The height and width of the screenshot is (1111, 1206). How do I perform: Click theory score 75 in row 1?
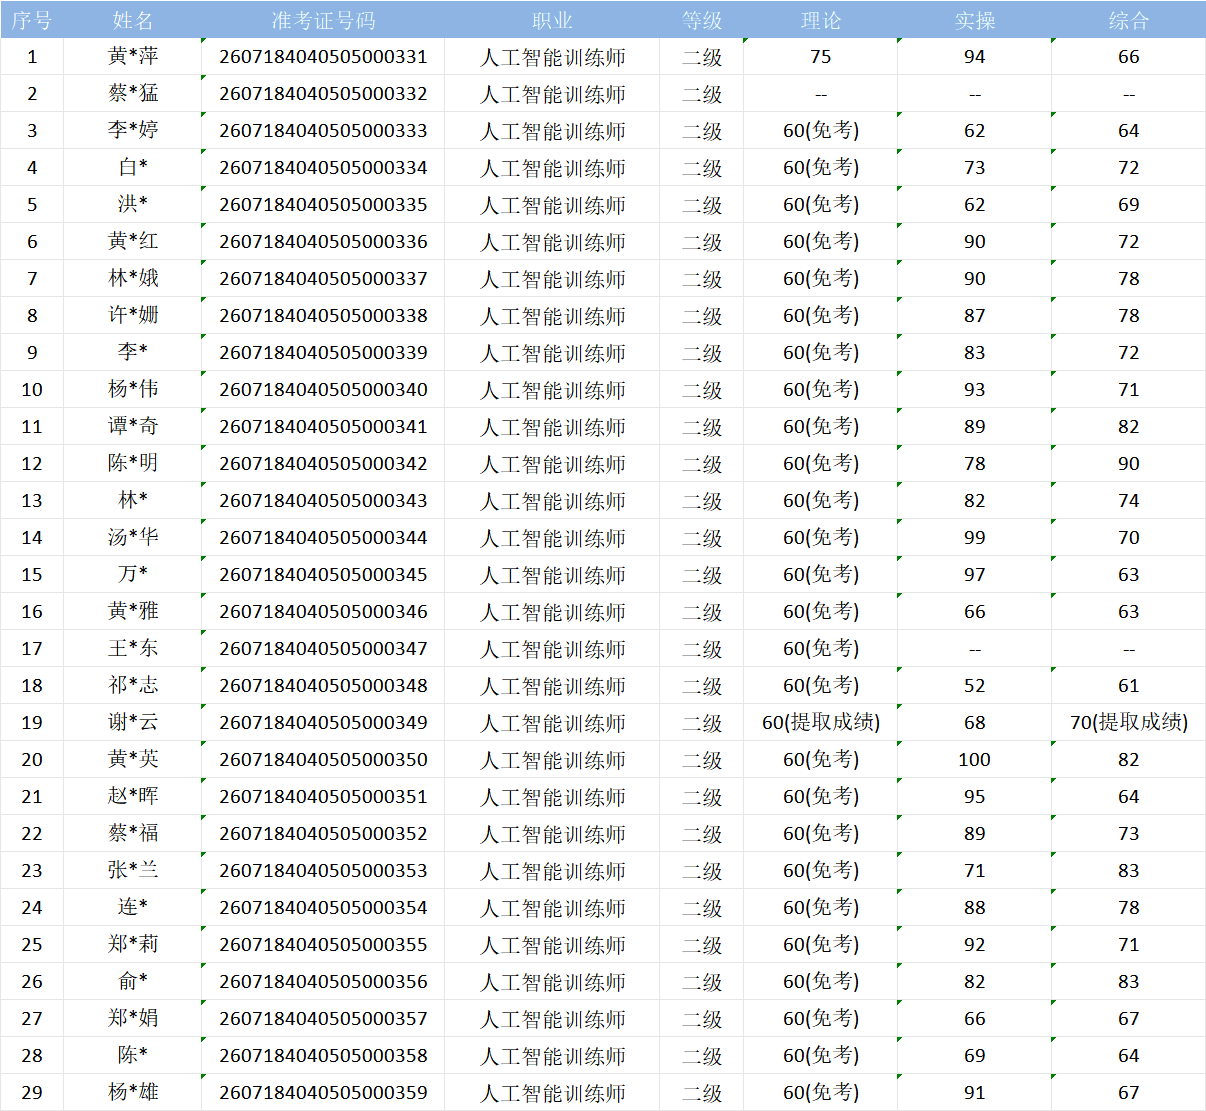pyautogui.click(x=821, y=57)
